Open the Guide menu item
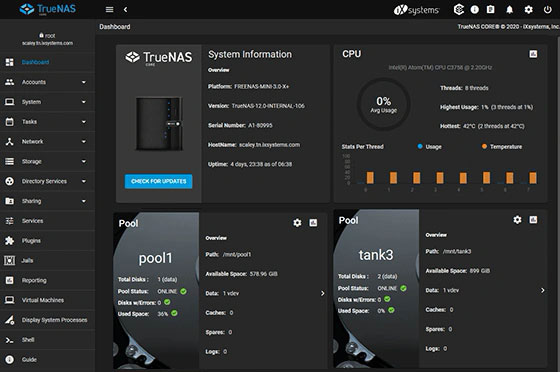This screenshot has height=372, width=560. pos(47,360)
